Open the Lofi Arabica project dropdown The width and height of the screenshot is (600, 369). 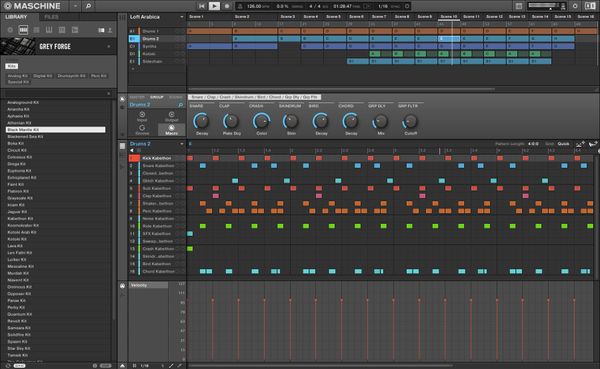(181, 17)
